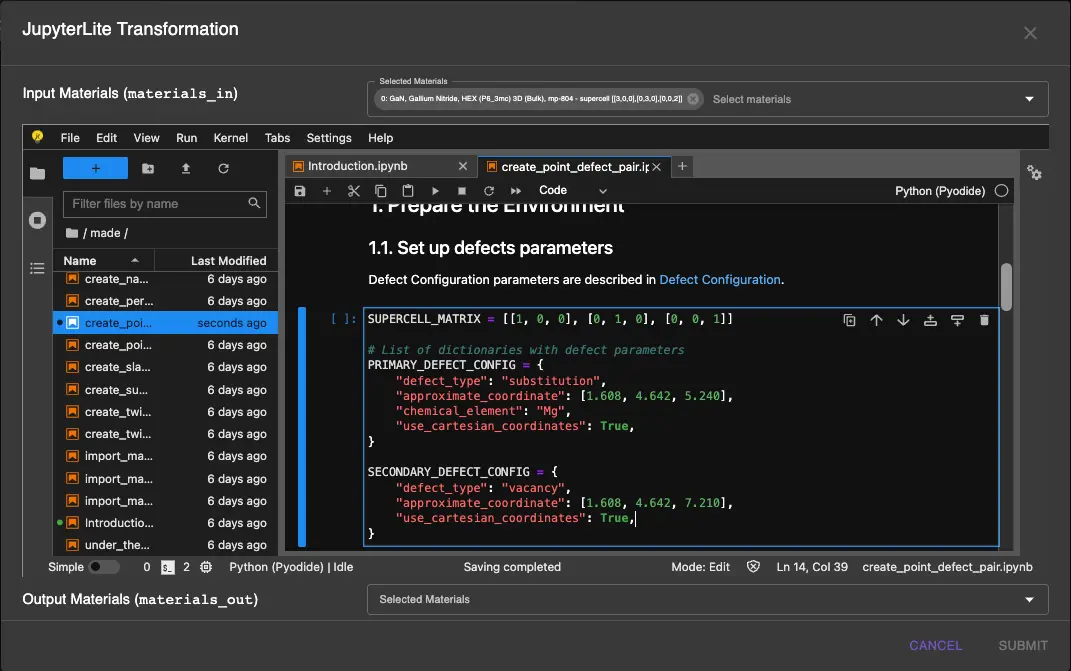This screenshot has width=1071, height=671.
Task: Open the property inspector gears icon
Action: pyautogui.click(x=1034, y=173)
